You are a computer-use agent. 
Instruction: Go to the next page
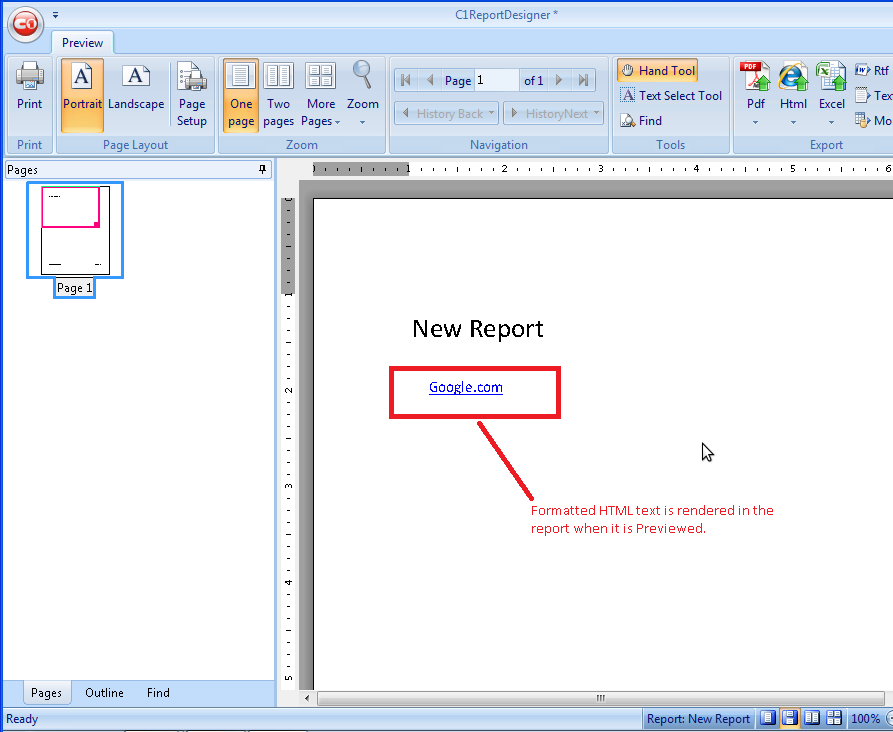click(559, 80)
